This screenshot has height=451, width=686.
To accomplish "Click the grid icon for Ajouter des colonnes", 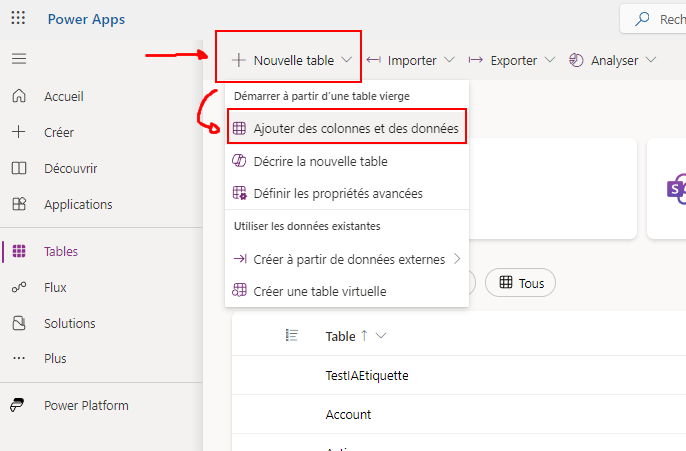I will click(239, 128).
